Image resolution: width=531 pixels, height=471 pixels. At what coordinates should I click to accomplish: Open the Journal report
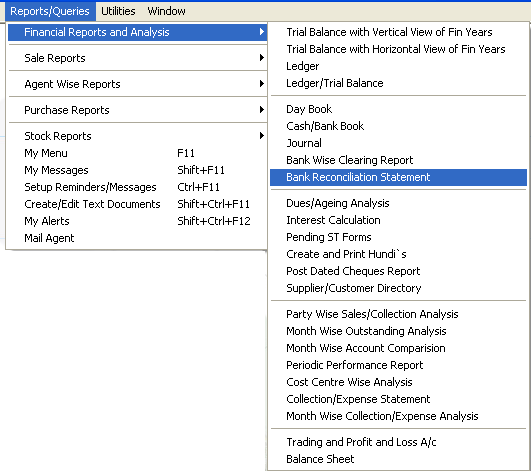tap(398, 143)
